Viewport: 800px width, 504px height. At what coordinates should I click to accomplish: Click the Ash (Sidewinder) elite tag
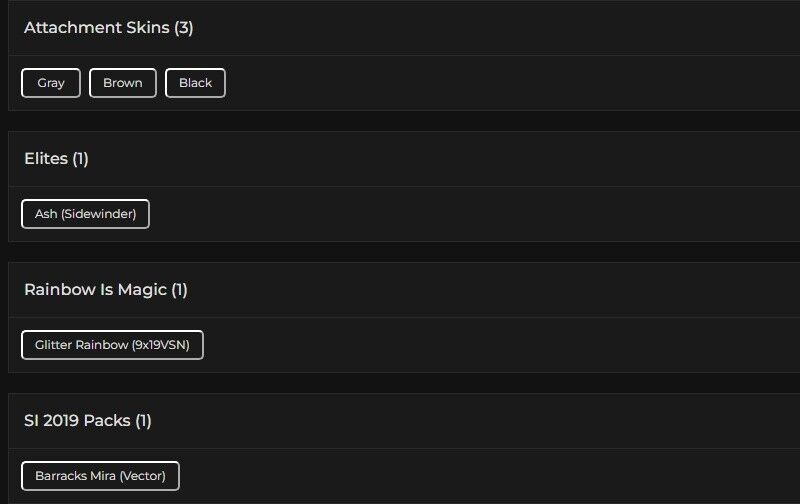[85, 214]
